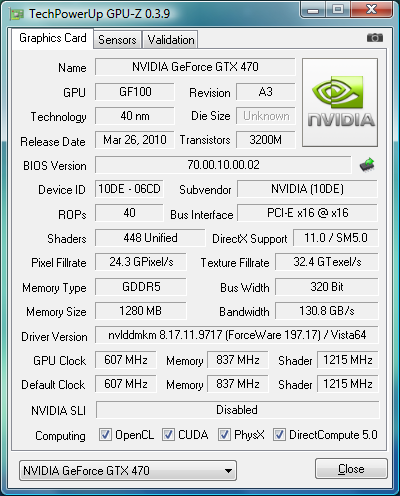Click the BIOS save chip icon
The image size is (400, 496).
(367, 165)
